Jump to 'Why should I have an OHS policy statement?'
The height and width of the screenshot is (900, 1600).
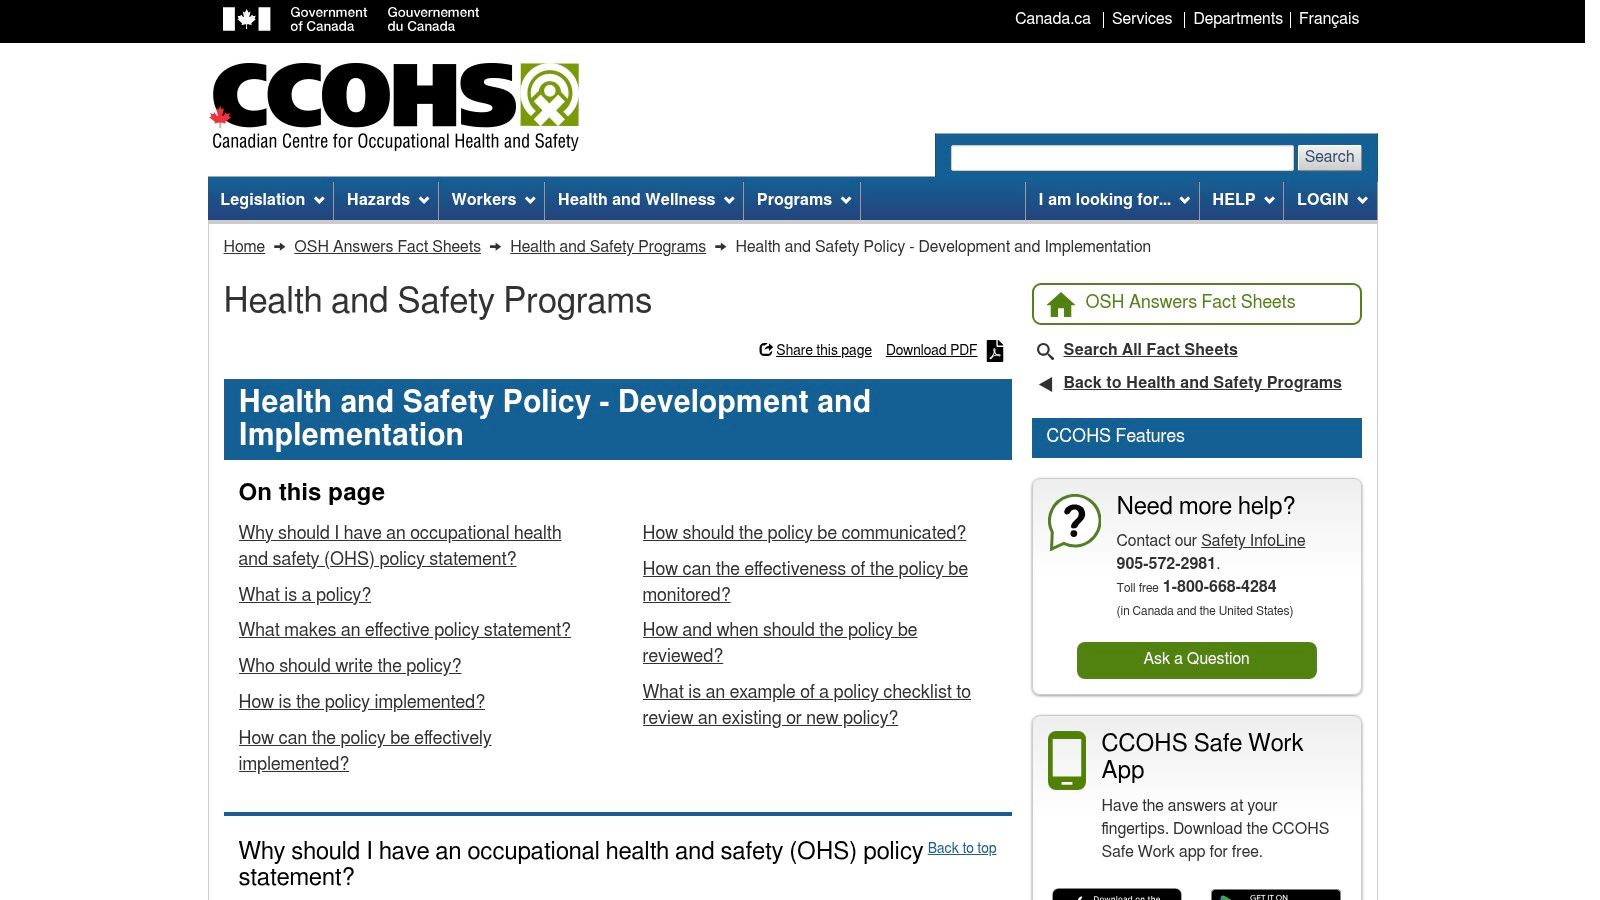400,546
